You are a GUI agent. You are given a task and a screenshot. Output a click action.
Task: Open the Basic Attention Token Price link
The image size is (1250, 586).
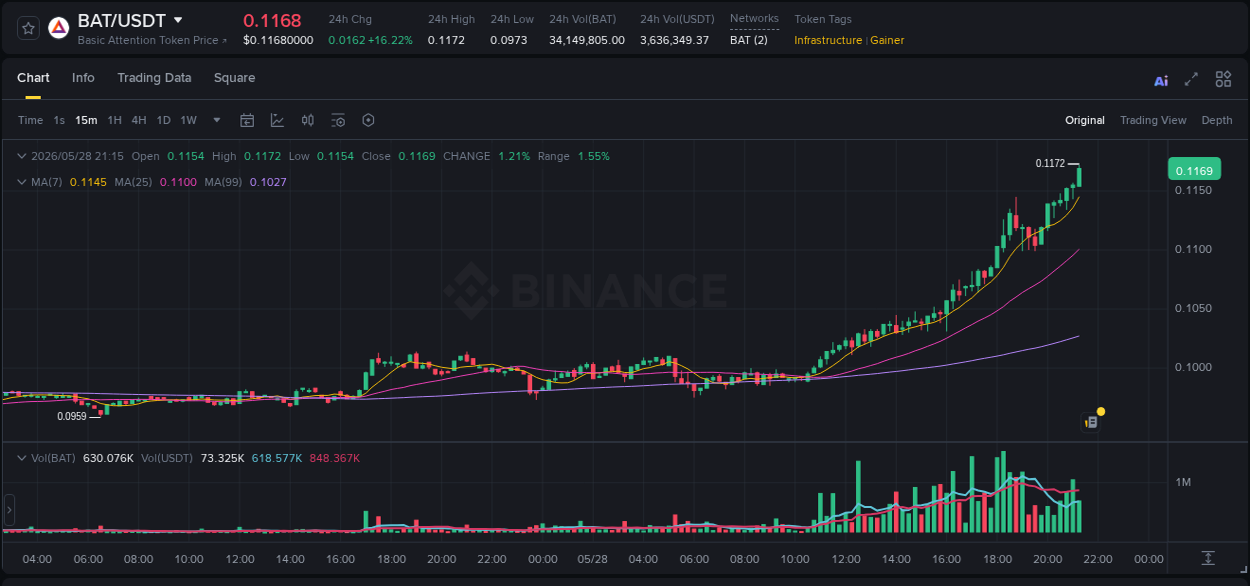pyautogui.click(x=152, y=40)
